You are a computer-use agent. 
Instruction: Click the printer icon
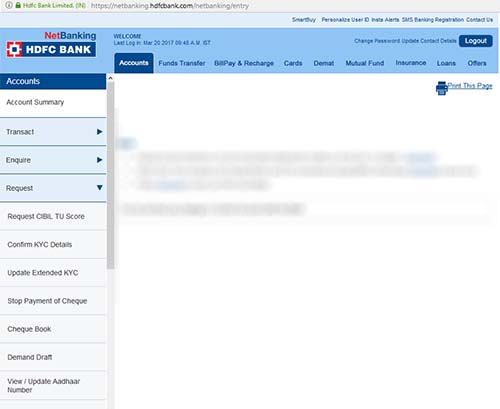pyautogui.click(x=442, y=88)
